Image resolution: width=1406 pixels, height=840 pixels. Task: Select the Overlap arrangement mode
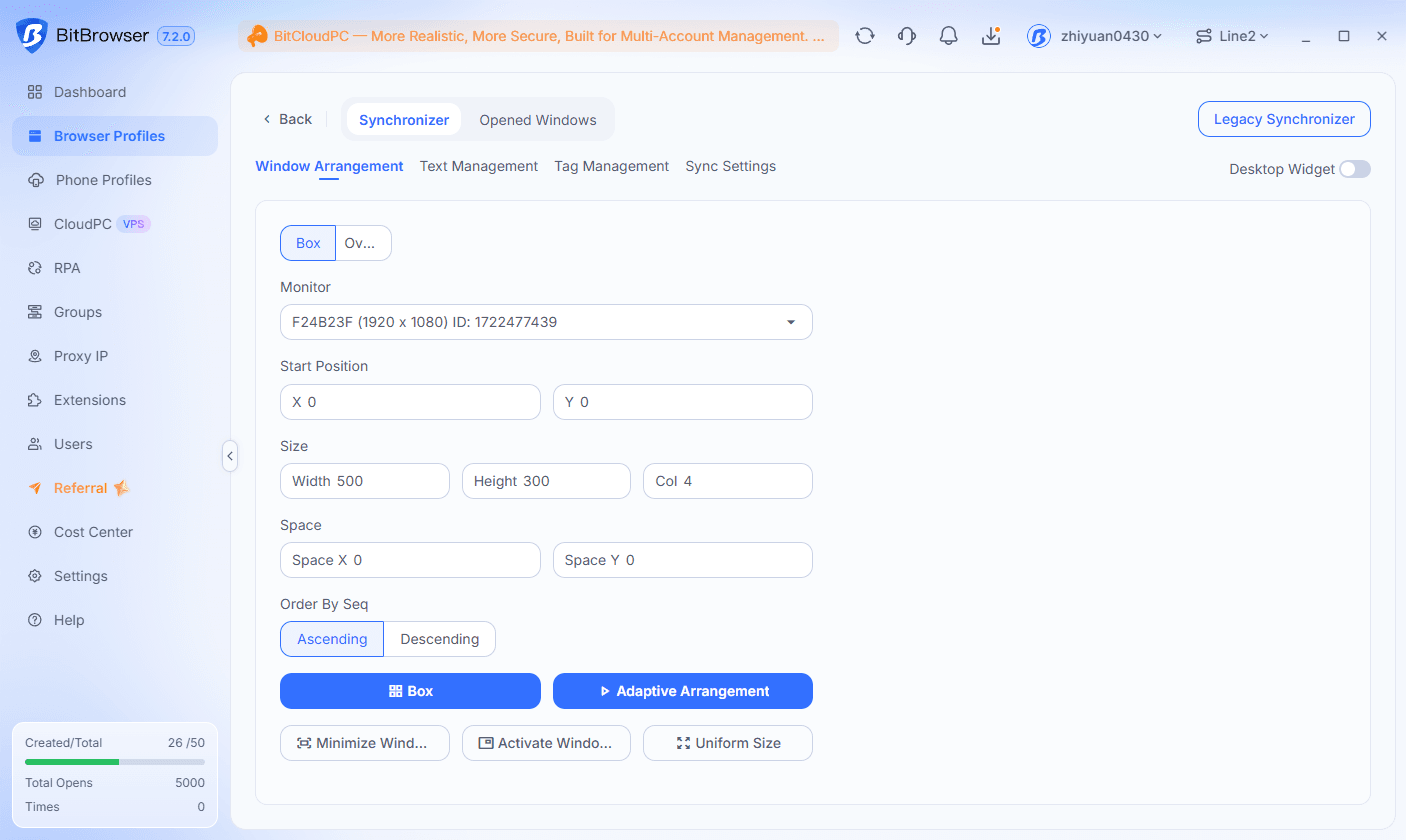click(x=363, y=243)
